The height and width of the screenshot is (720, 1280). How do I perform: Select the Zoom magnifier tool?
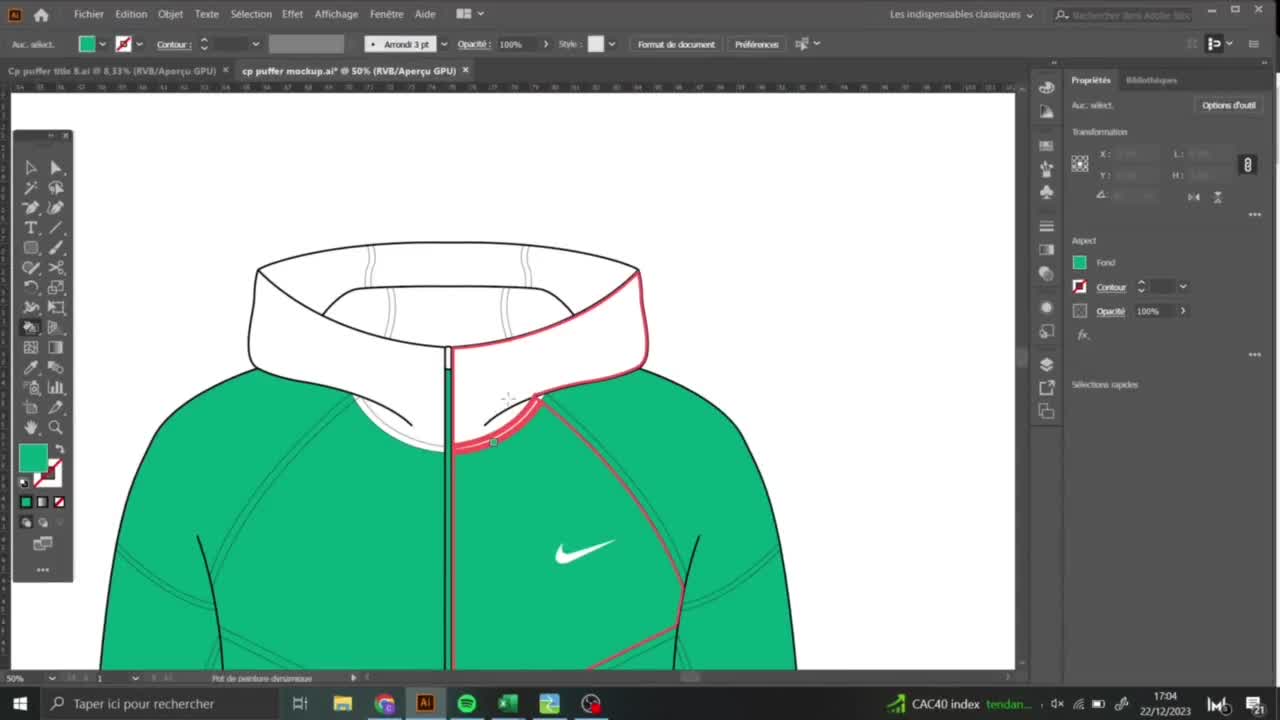pyautogui.click(x=55, y=428)
